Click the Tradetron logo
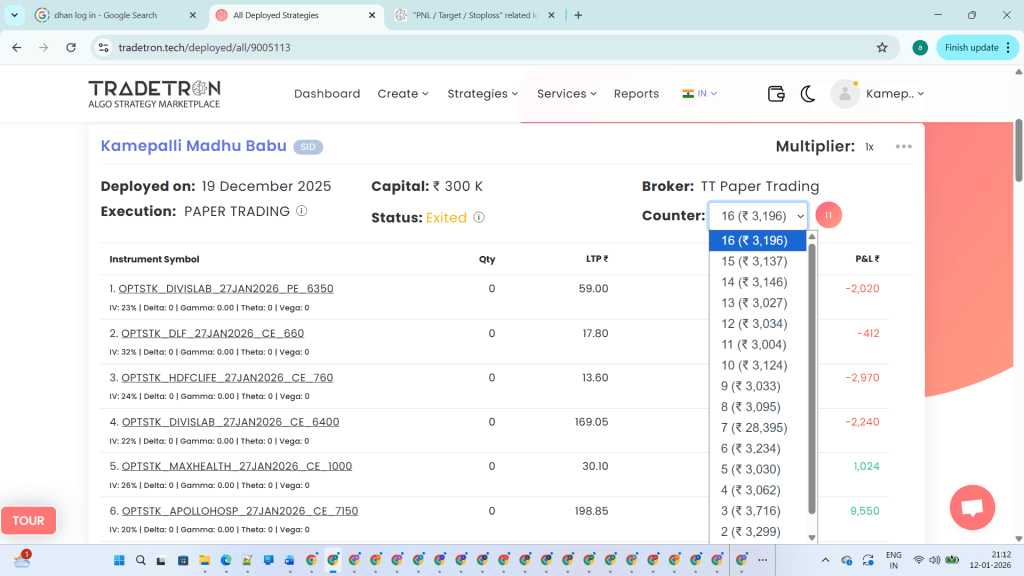1024x576 pixels. click(x=154, y=93)
